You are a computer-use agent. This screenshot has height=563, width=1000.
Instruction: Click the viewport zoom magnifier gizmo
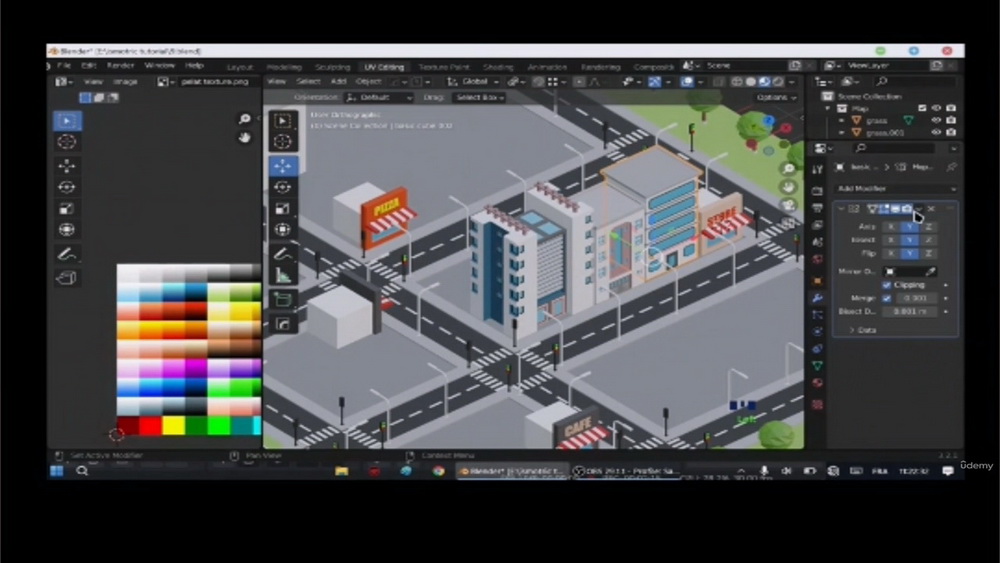[789, 168]
